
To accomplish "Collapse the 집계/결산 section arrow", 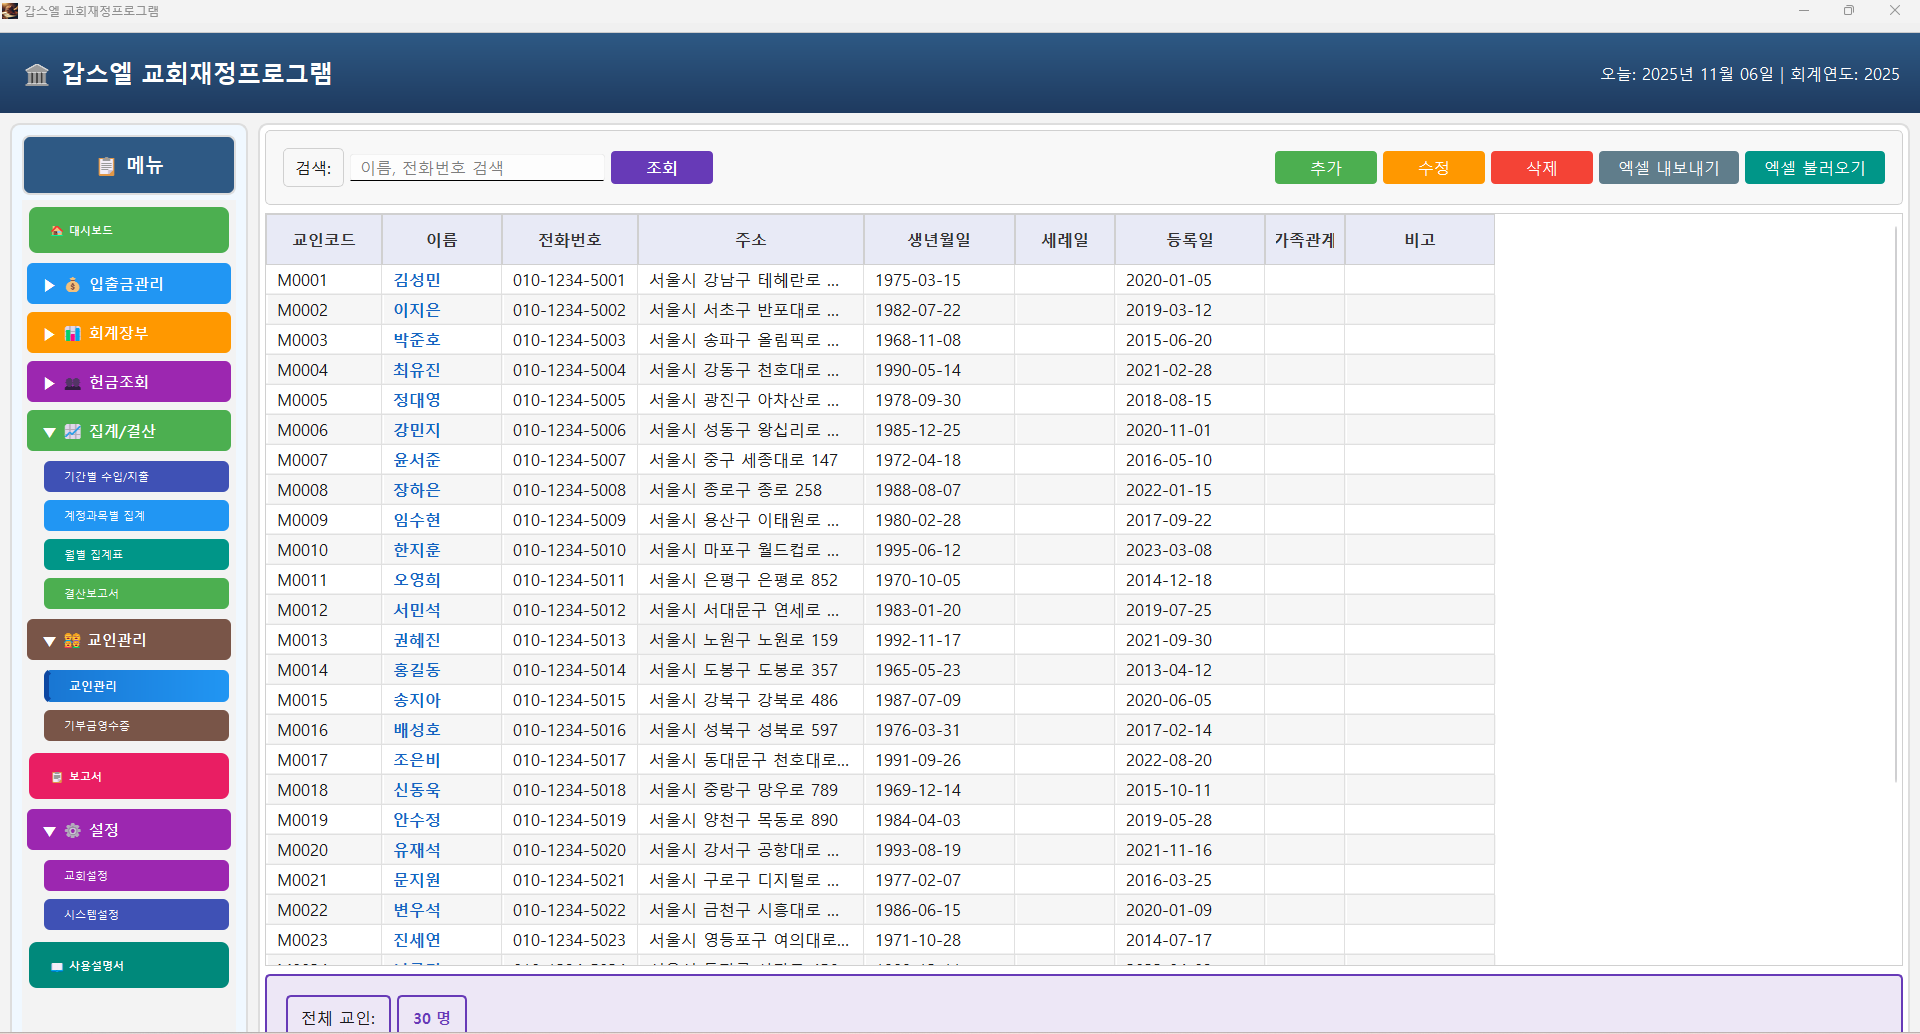I will [x=49, y=432].
